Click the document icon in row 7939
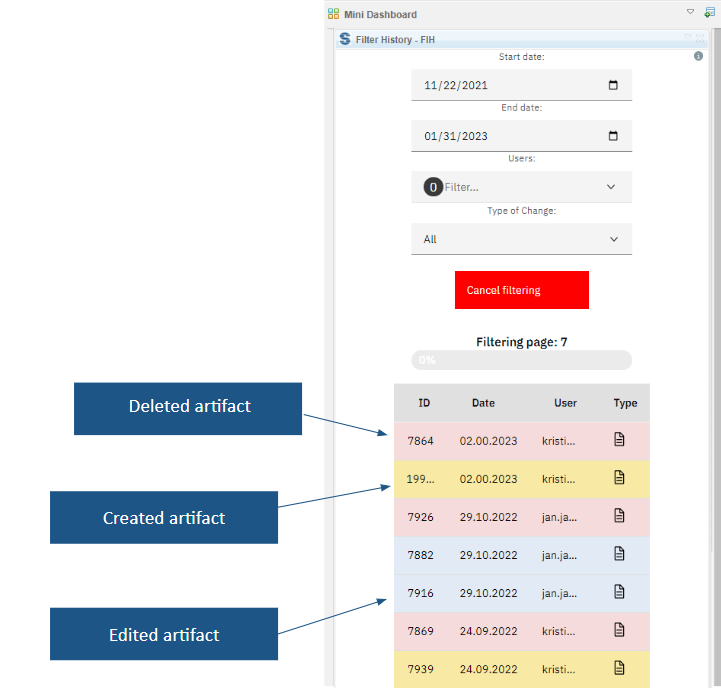Image resolution: width=721 pixels, height=688 pixels. [x=619, y=668]
